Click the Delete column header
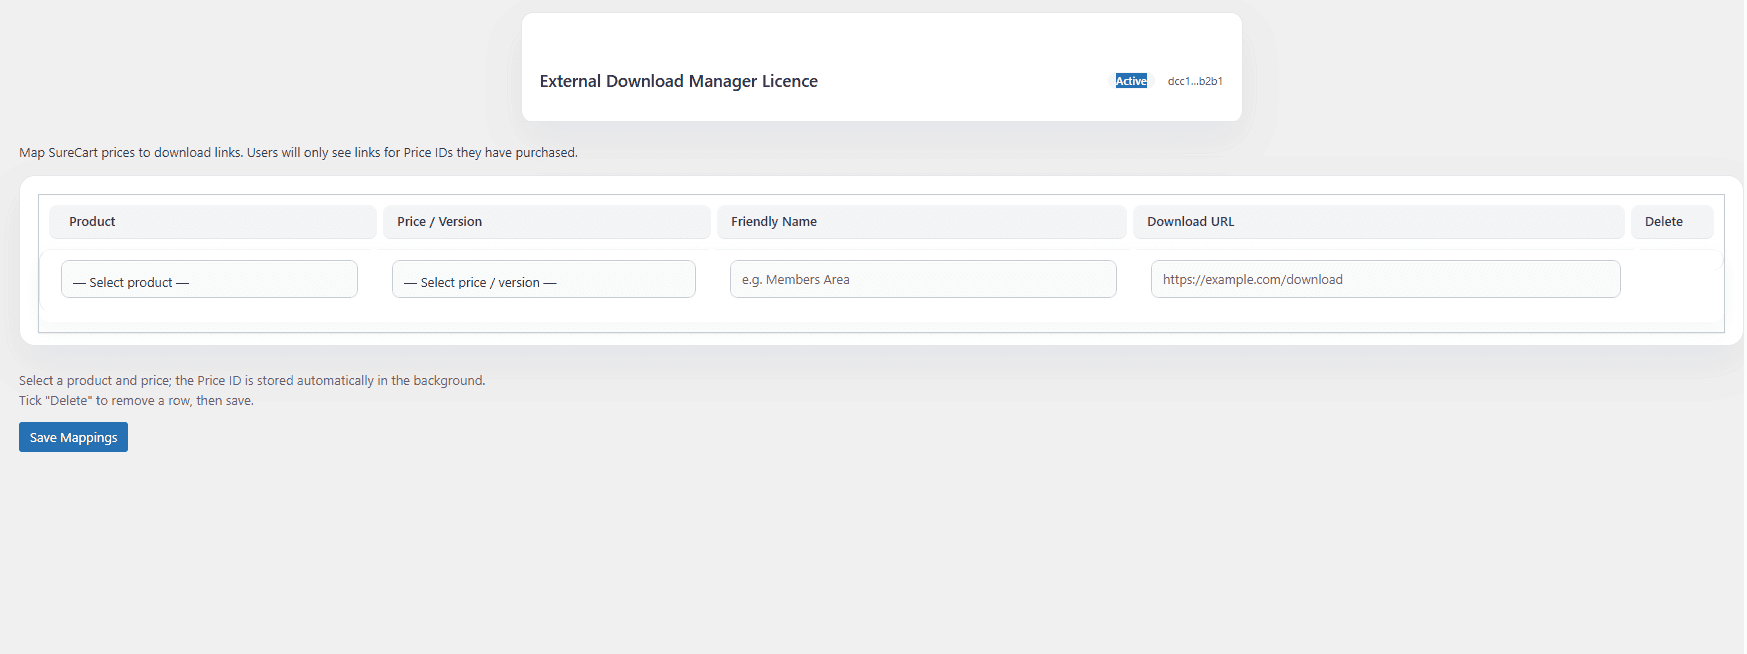 coord(1672,222)
